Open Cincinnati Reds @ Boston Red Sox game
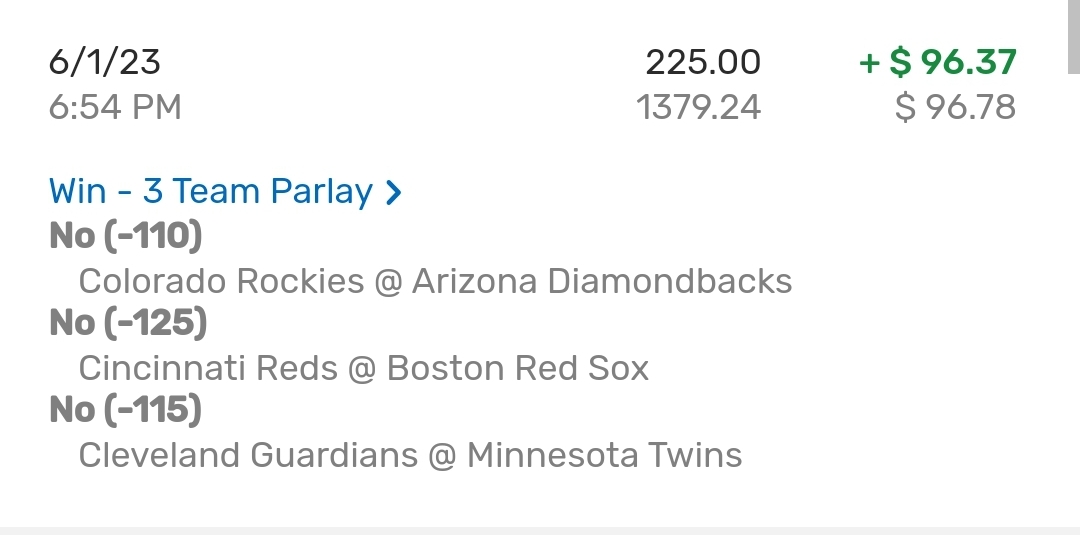 point(364,368)
